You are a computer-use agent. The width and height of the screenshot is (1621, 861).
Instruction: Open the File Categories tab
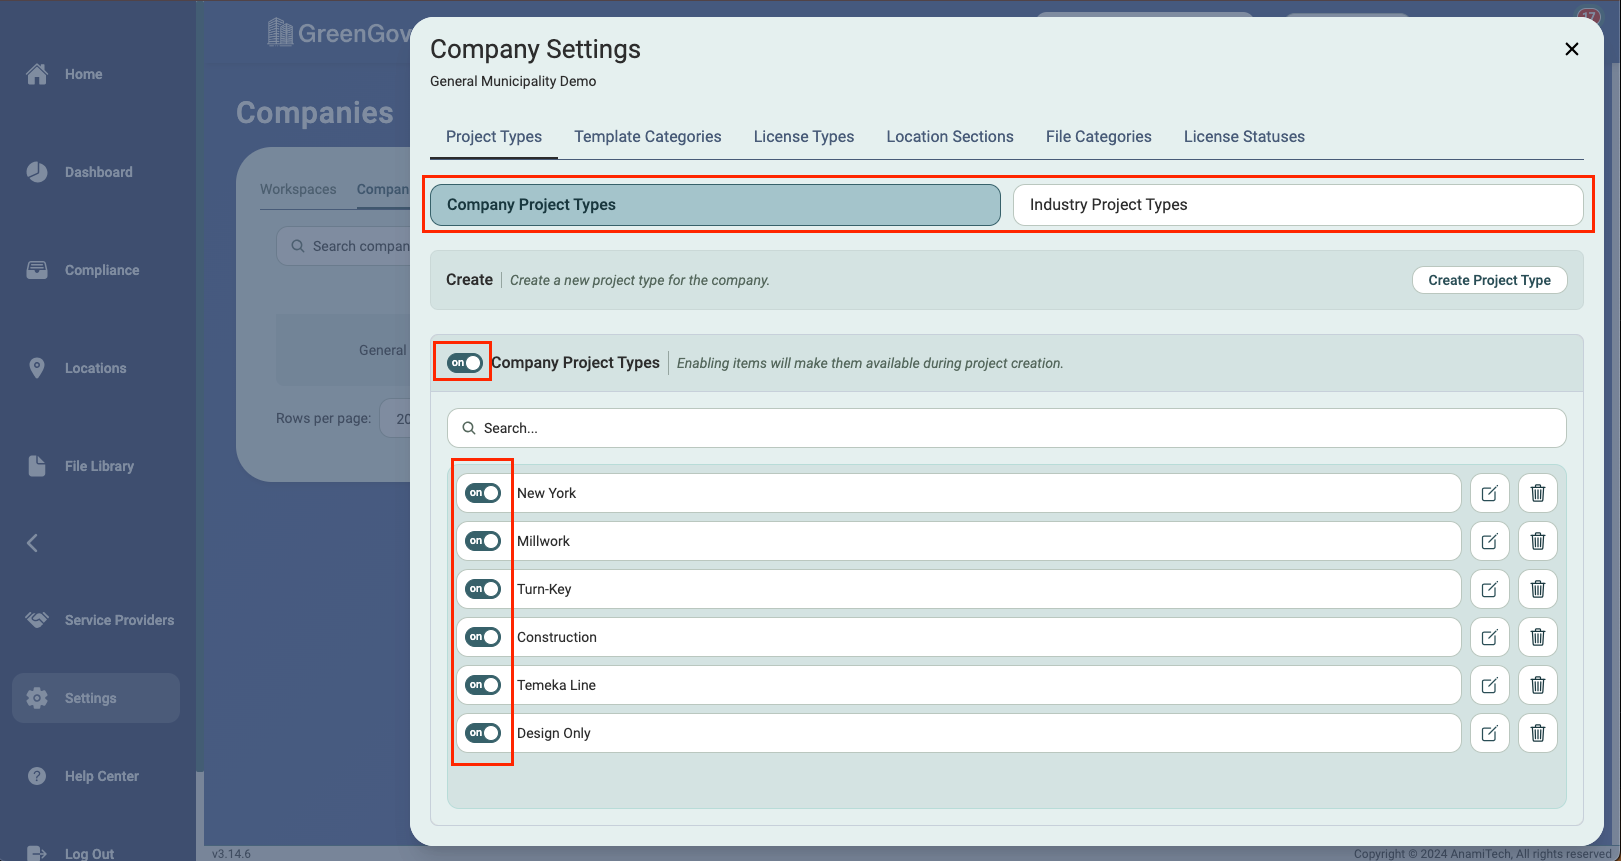click(x=1098, y=137)
